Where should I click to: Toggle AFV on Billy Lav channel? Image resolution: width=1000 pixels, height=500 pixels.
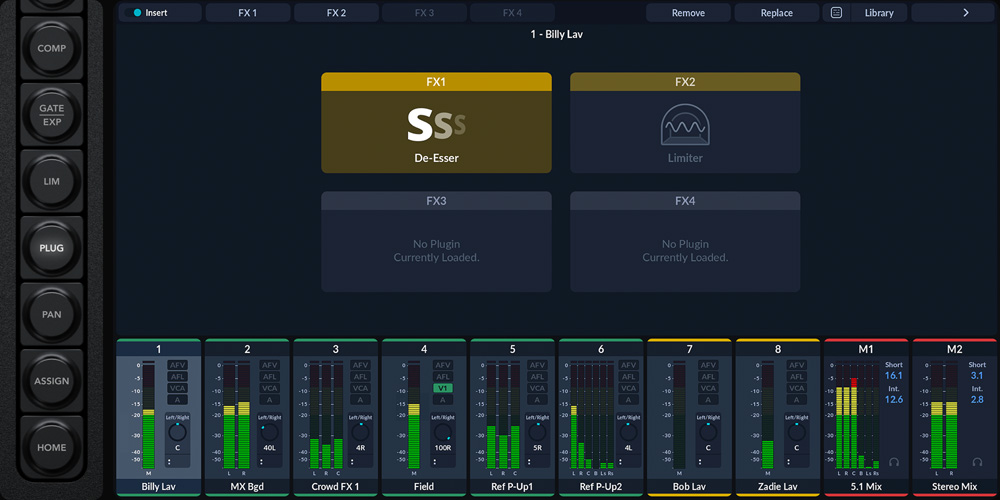pyautogui.click(x=177, y=365)
